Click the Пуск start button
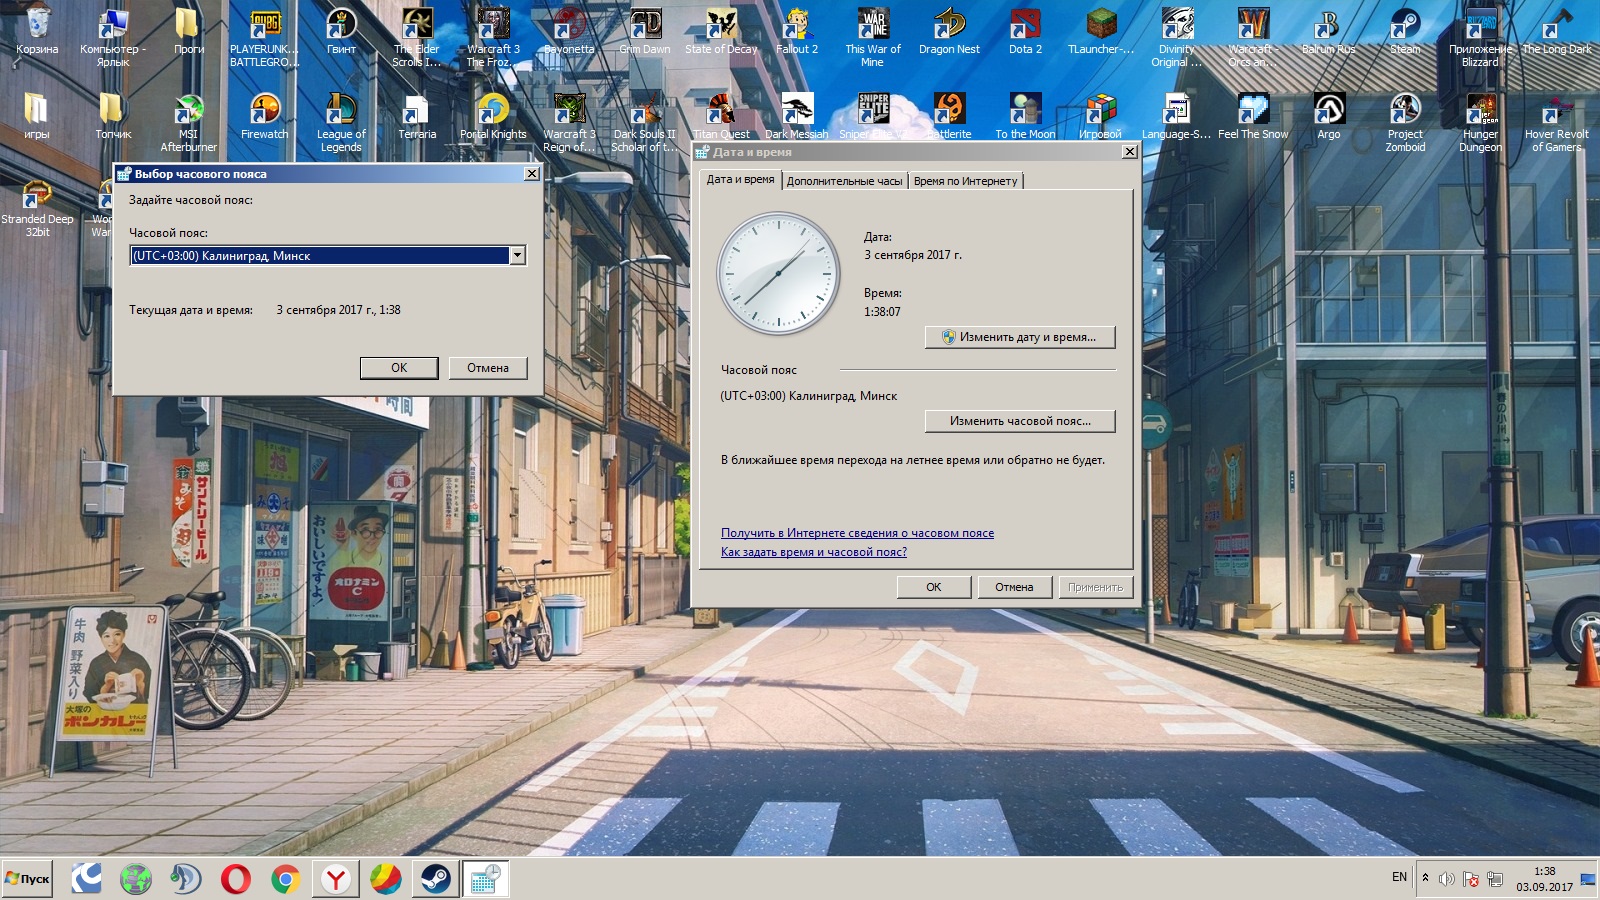This screenshot has height=900, width=1600. (27, 879)
